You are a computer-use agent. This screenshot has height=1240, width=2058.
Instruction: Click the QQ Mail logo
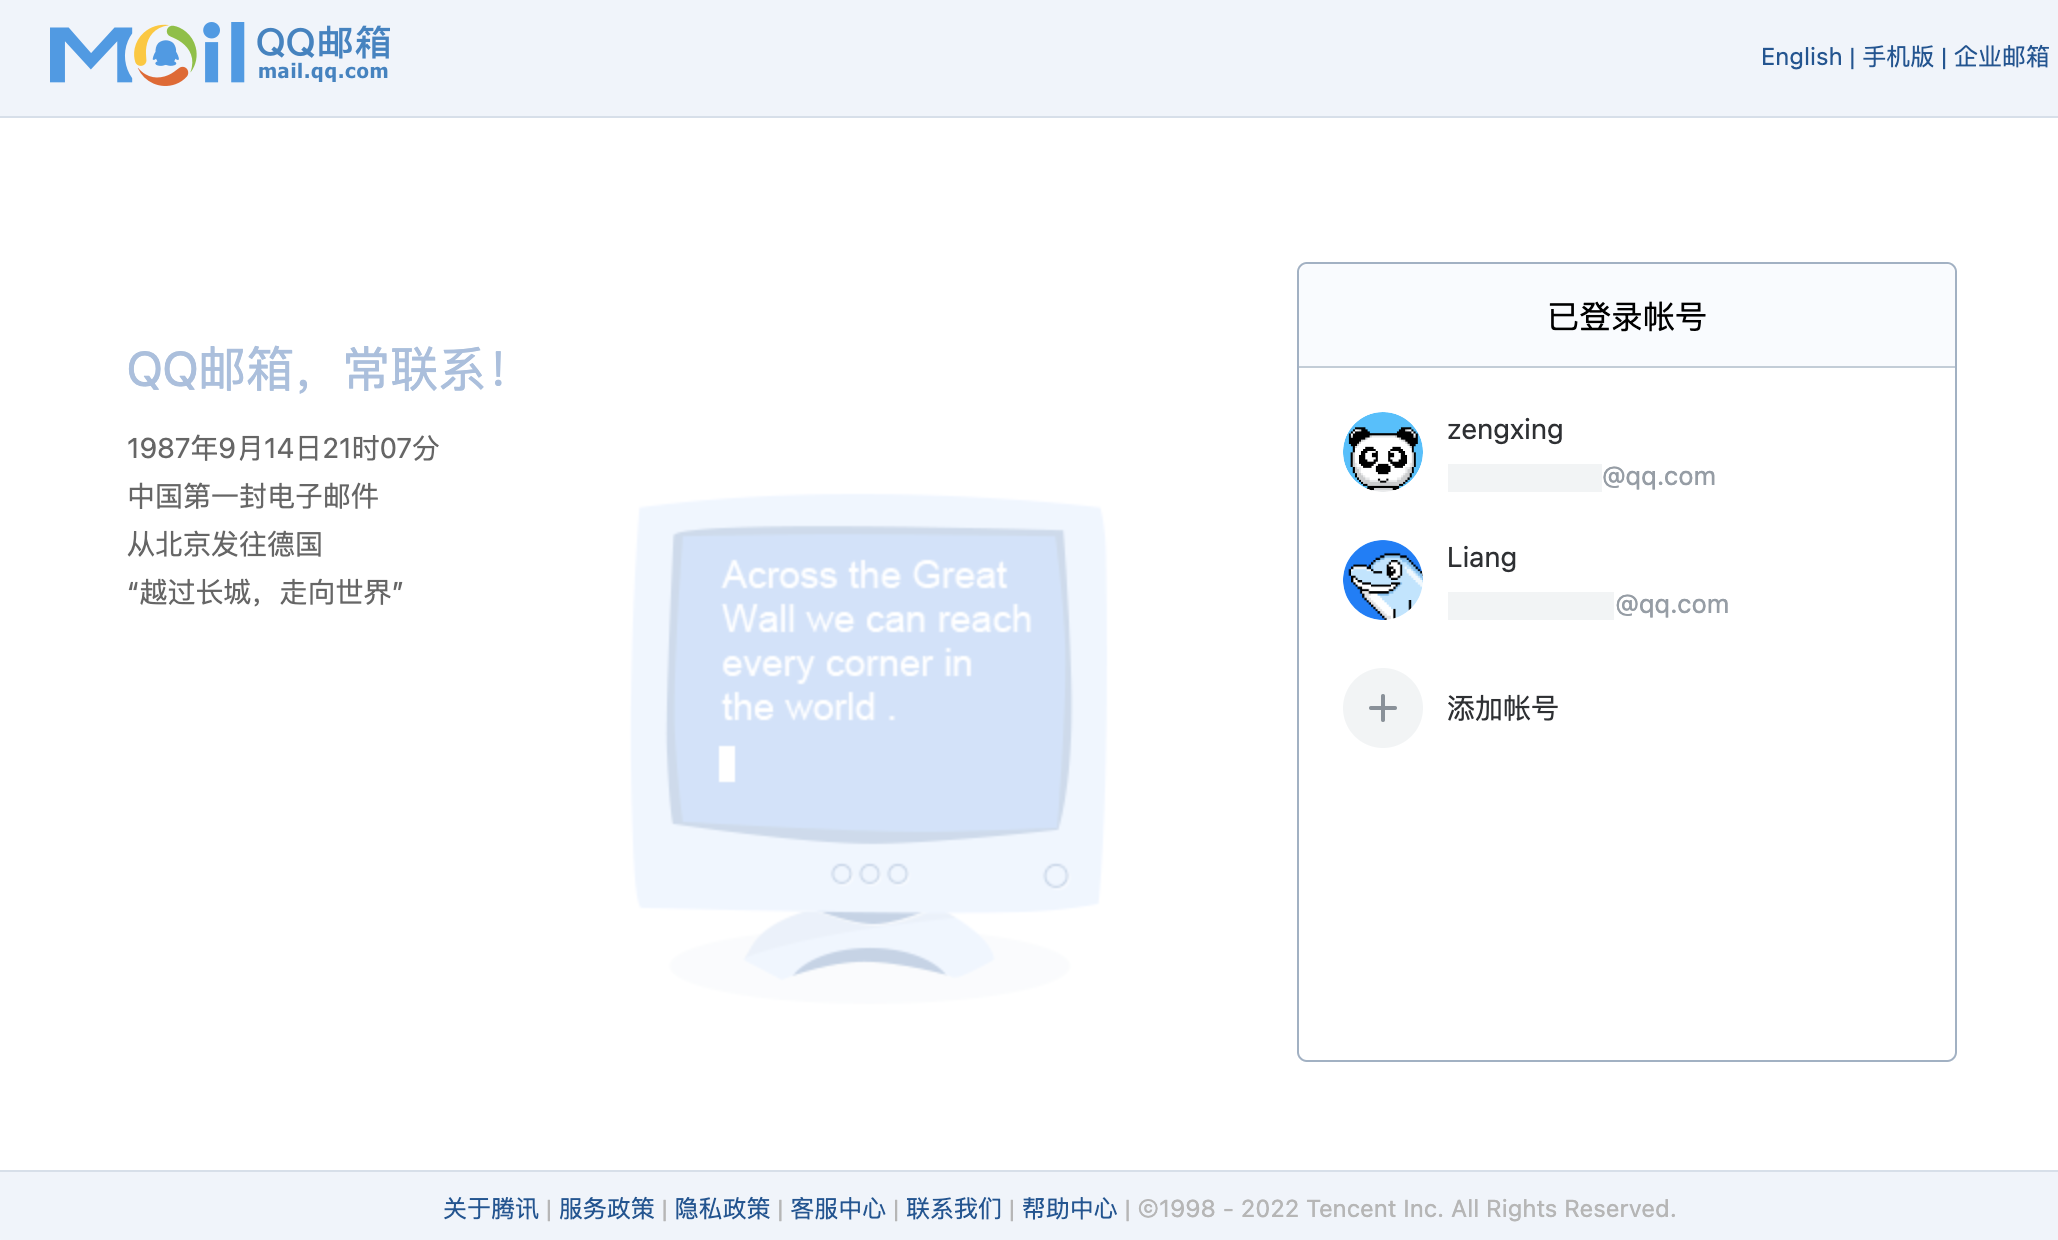pyautogui.click(x=219, y=53)
